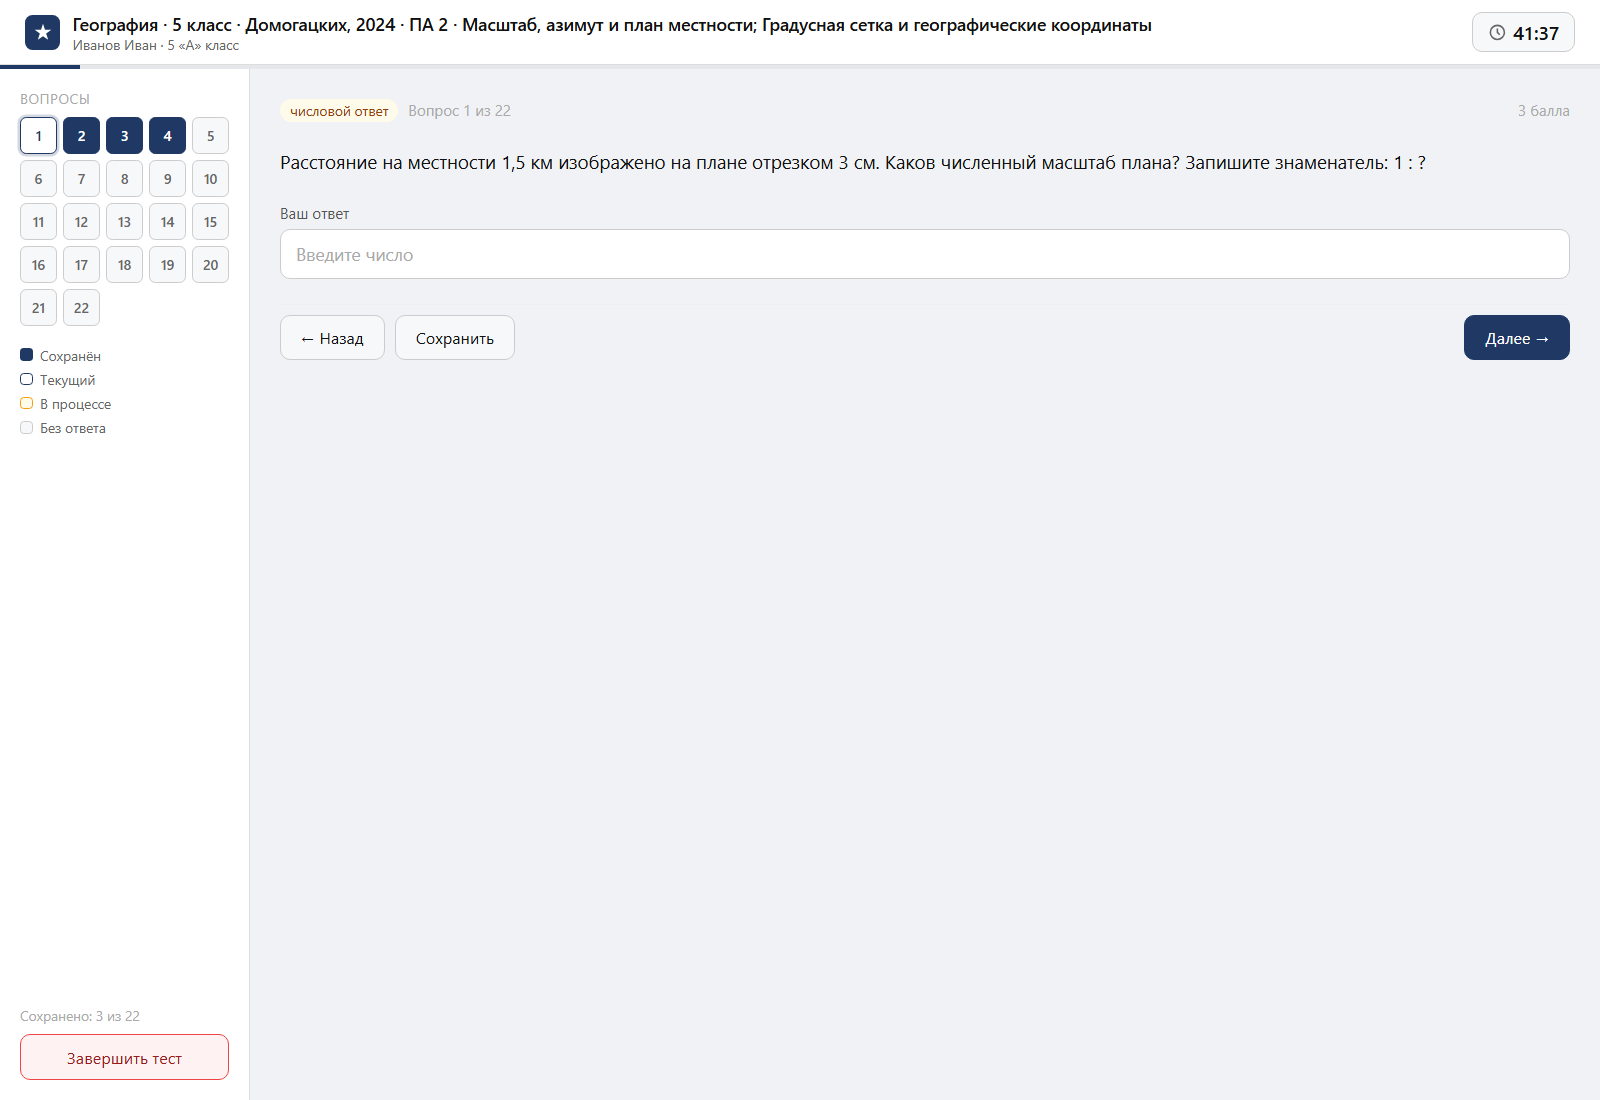
Task: Go to question 17
Action: coord(81,265)
